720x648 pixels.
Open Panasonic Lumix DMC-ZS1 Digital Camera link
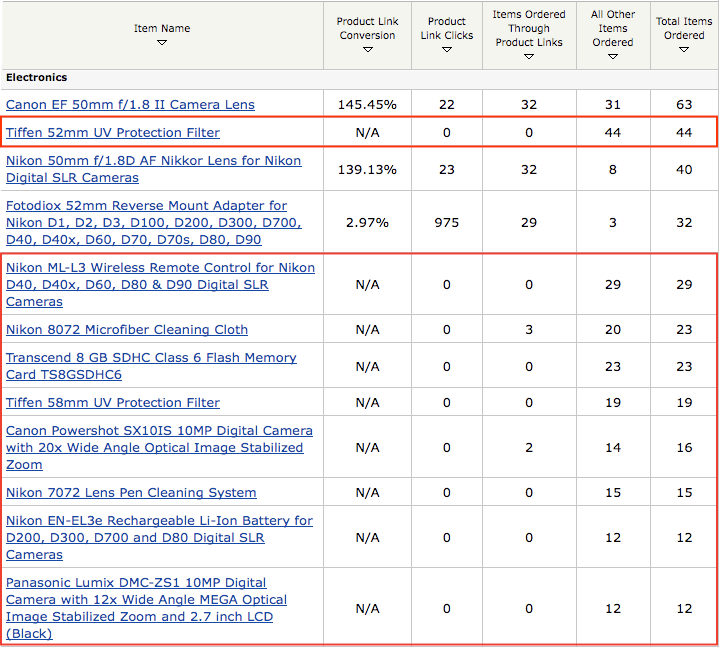coord(146,608)
